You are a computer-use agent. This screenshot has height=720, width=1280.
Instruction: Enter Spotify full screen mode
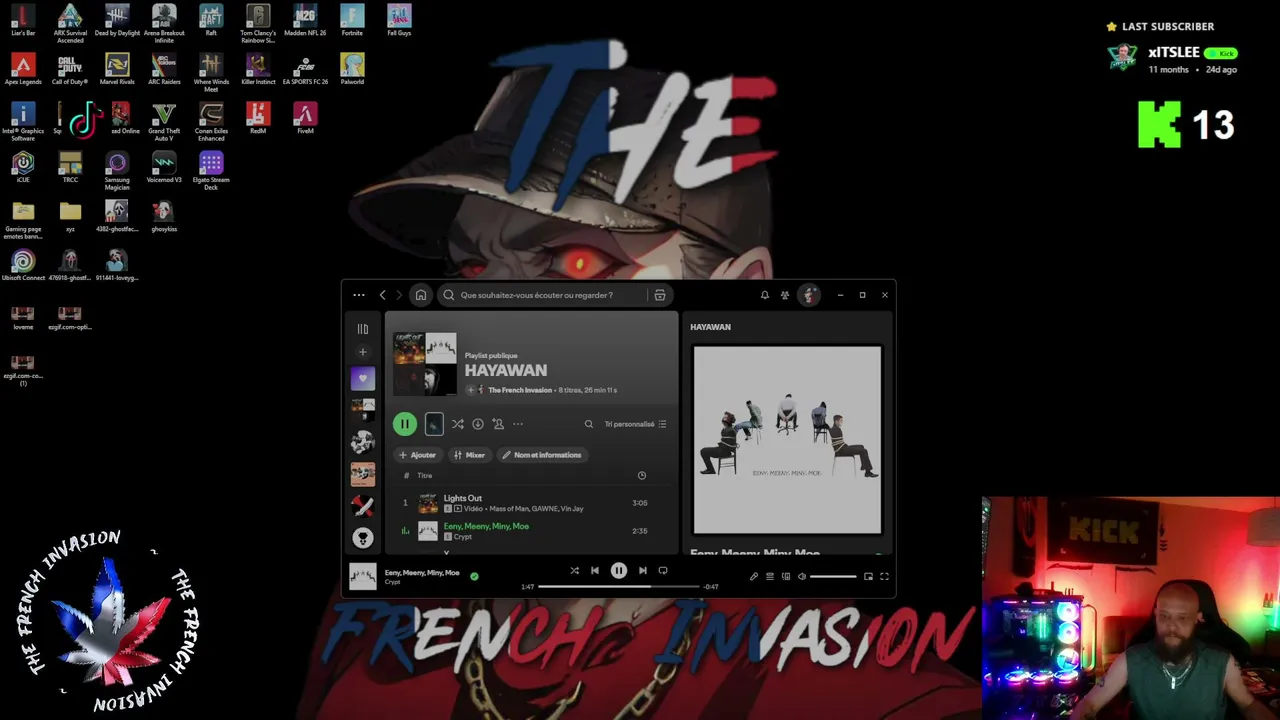[x=884, y=576]
